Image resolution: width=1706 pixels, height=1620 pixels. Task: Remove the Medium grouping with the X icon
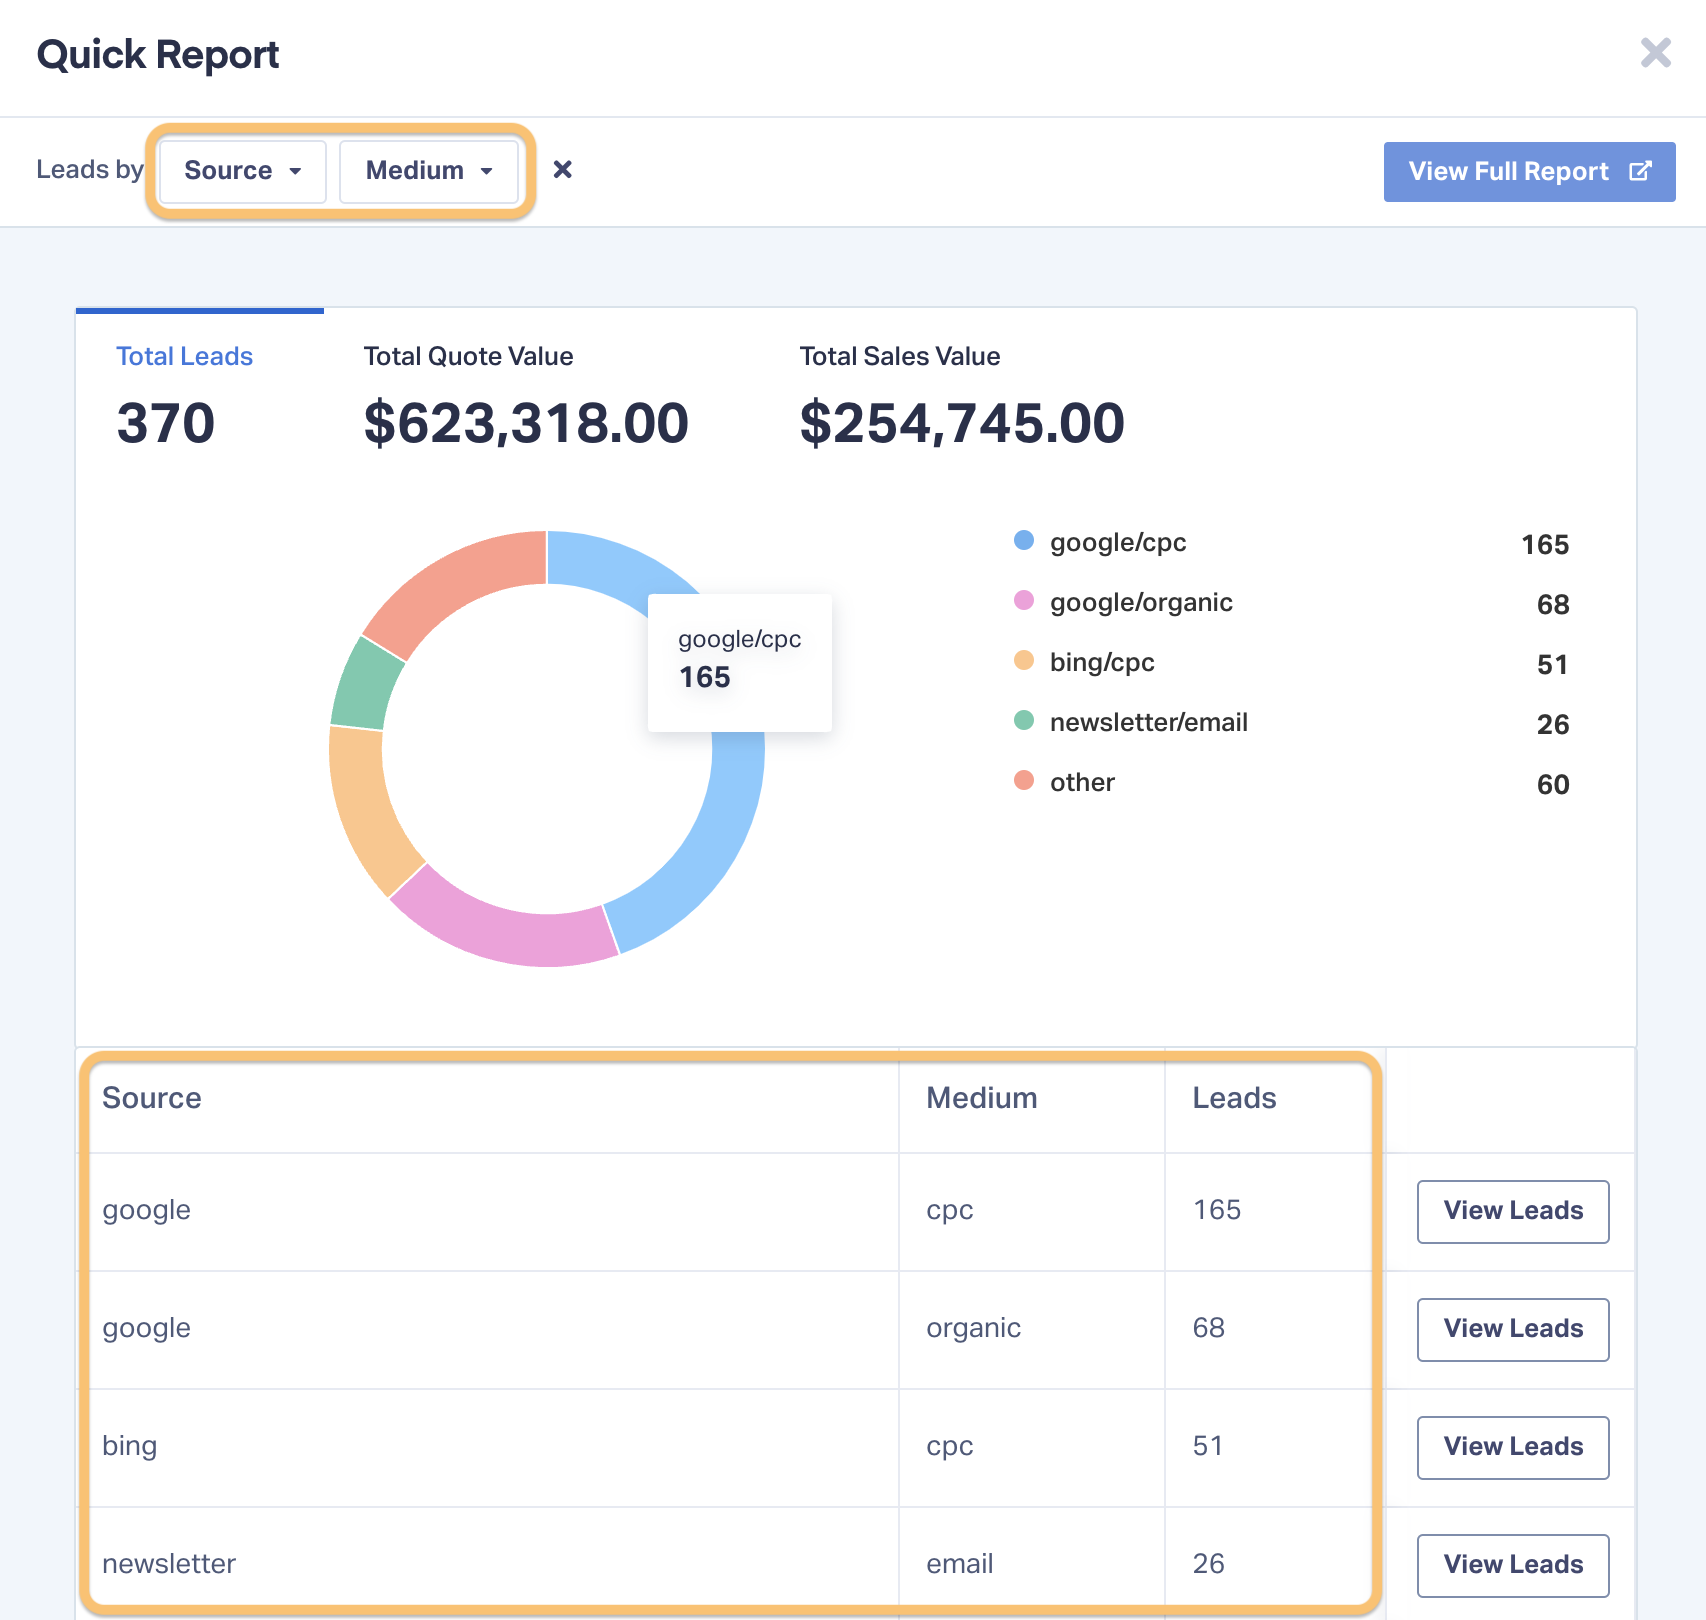[x=563, y=170]
